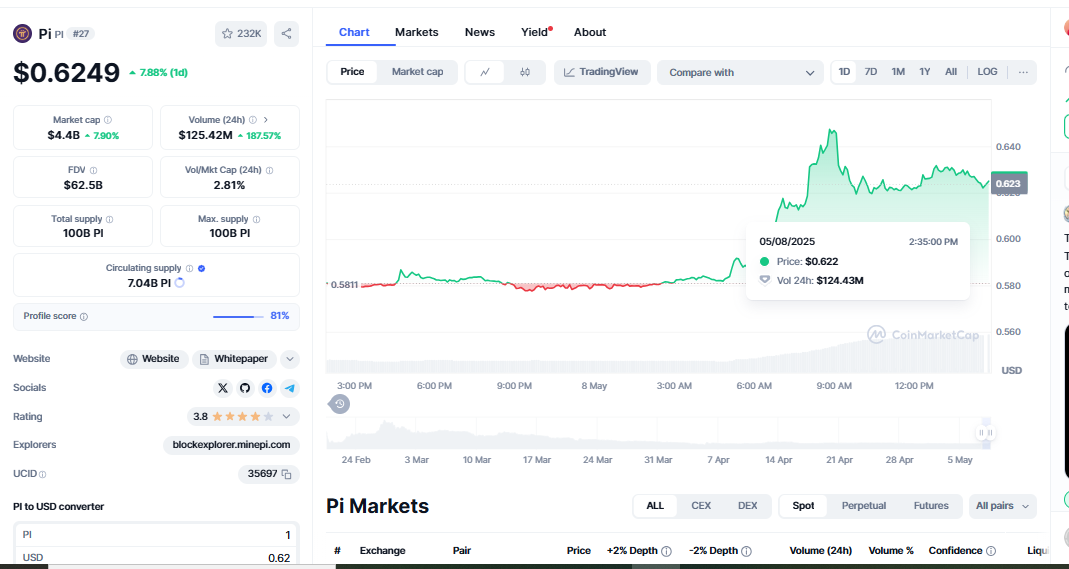This screenshot has height=569, width=1069.
Task: Open Vol/Mkt Cap (24h) info icon
Action: coord(269,170)
